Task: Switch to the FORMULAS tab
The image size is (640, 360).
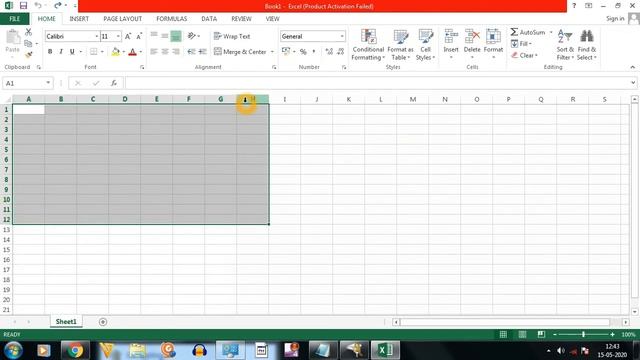Action: coord(171,19)
